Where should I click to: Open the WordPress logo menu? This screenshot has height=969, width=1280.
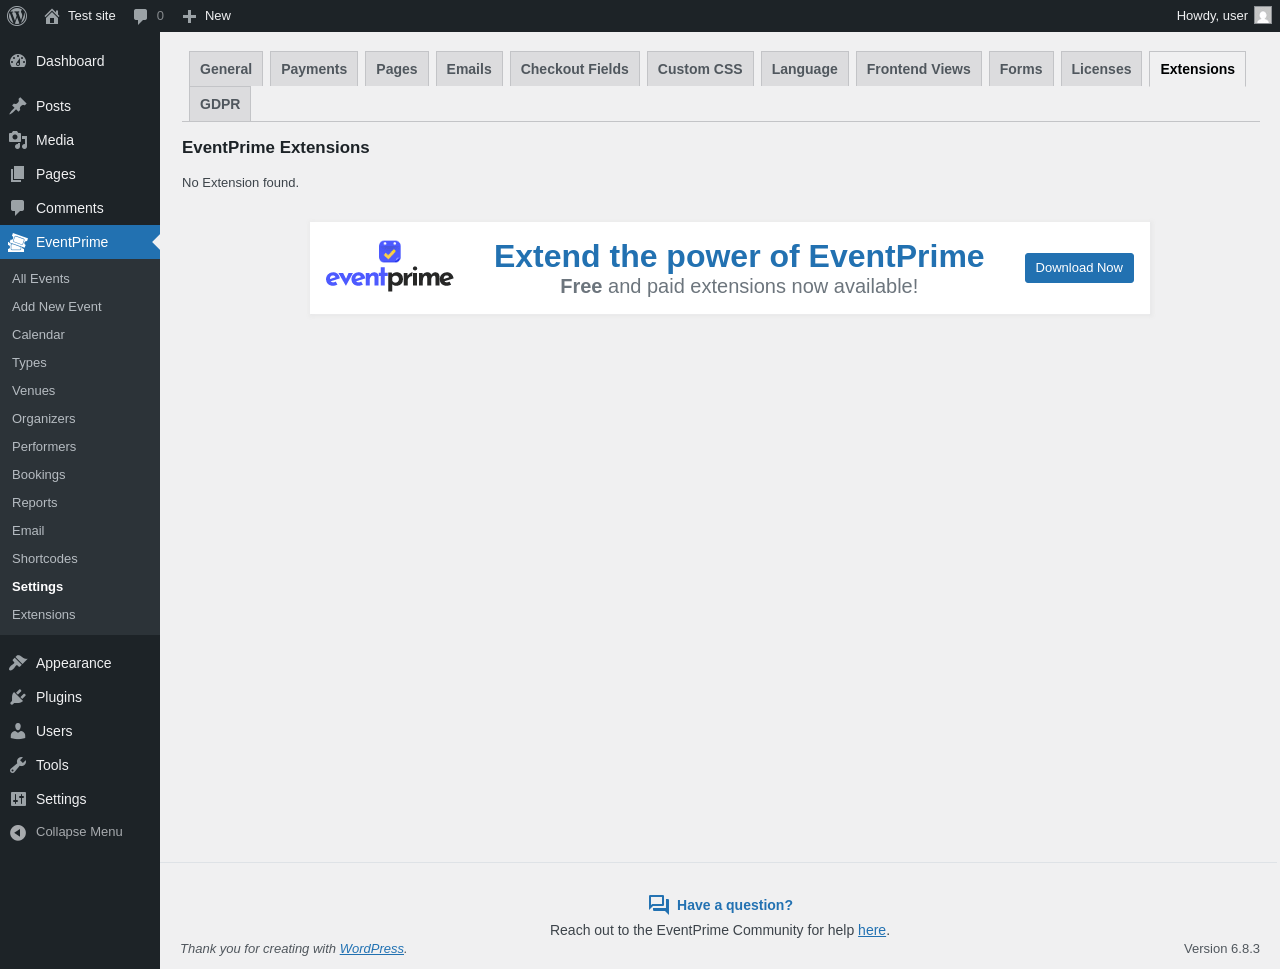pyautogui.click(x=17, y=16)
